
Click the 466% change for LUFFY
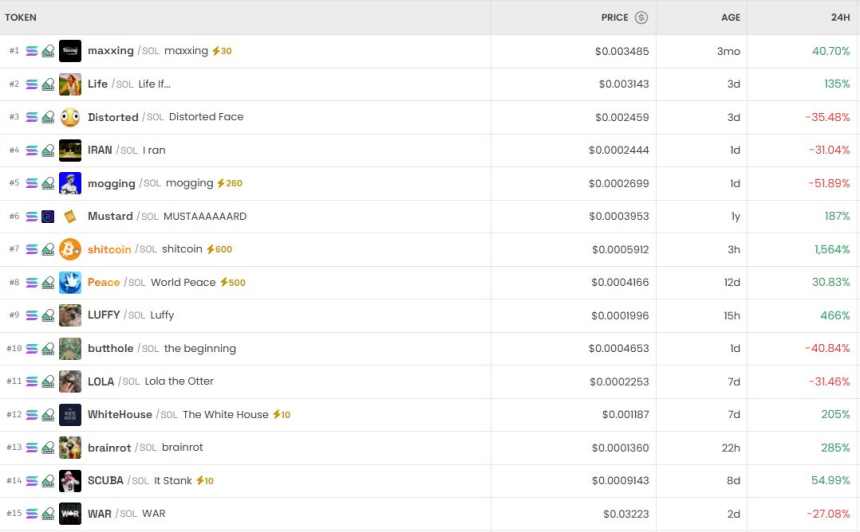tap(835, 315)
